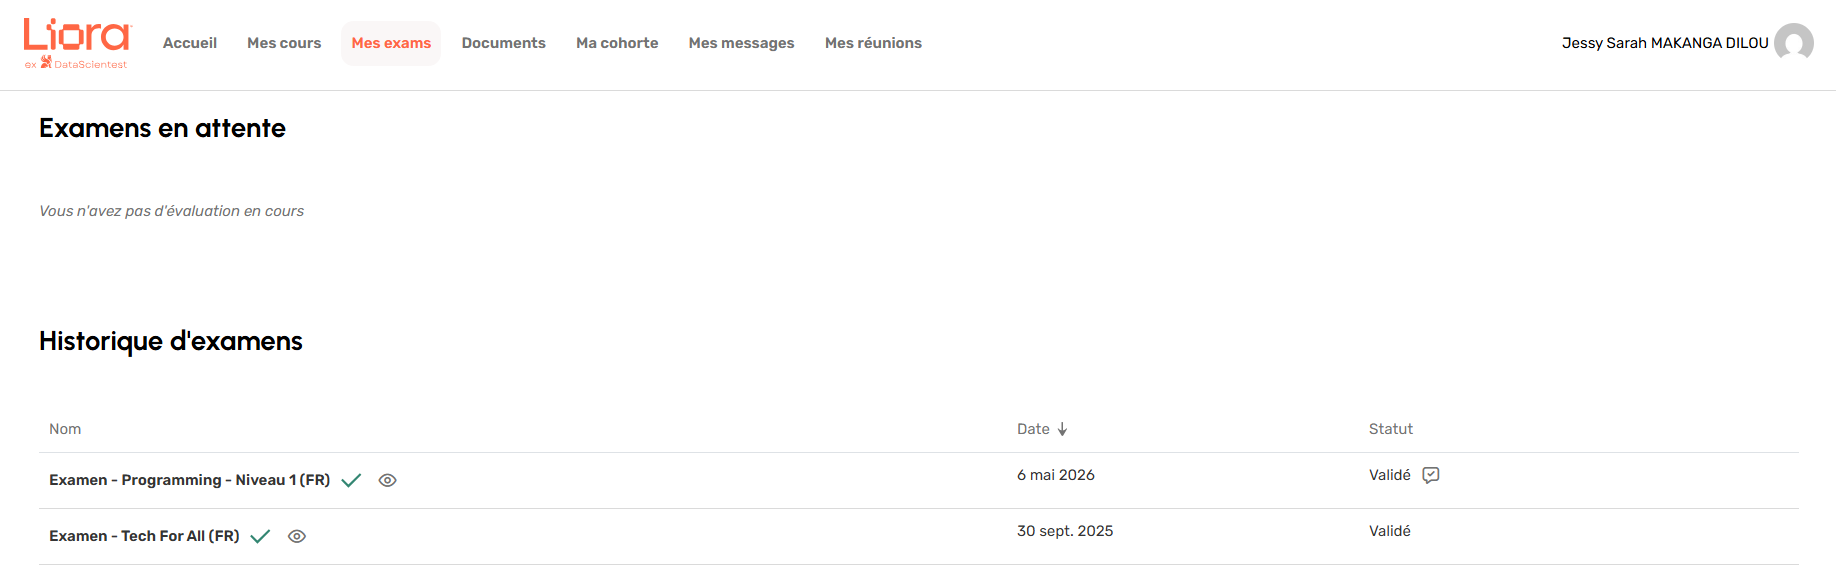The image size is (1836, 573).
Task: Open the Documents tab
Action: [x=503, y=43]
